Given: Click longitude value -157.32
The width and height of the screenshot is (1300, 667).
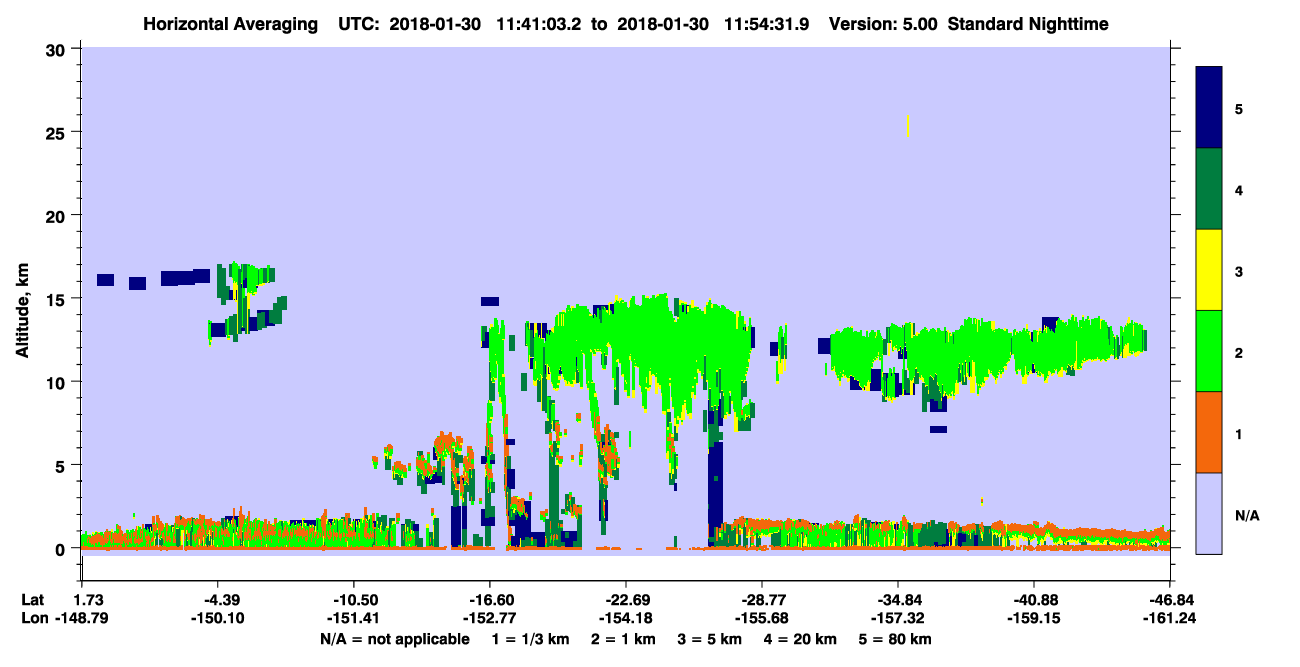Looking at the screenshot, I should click(x=898, y=618).
